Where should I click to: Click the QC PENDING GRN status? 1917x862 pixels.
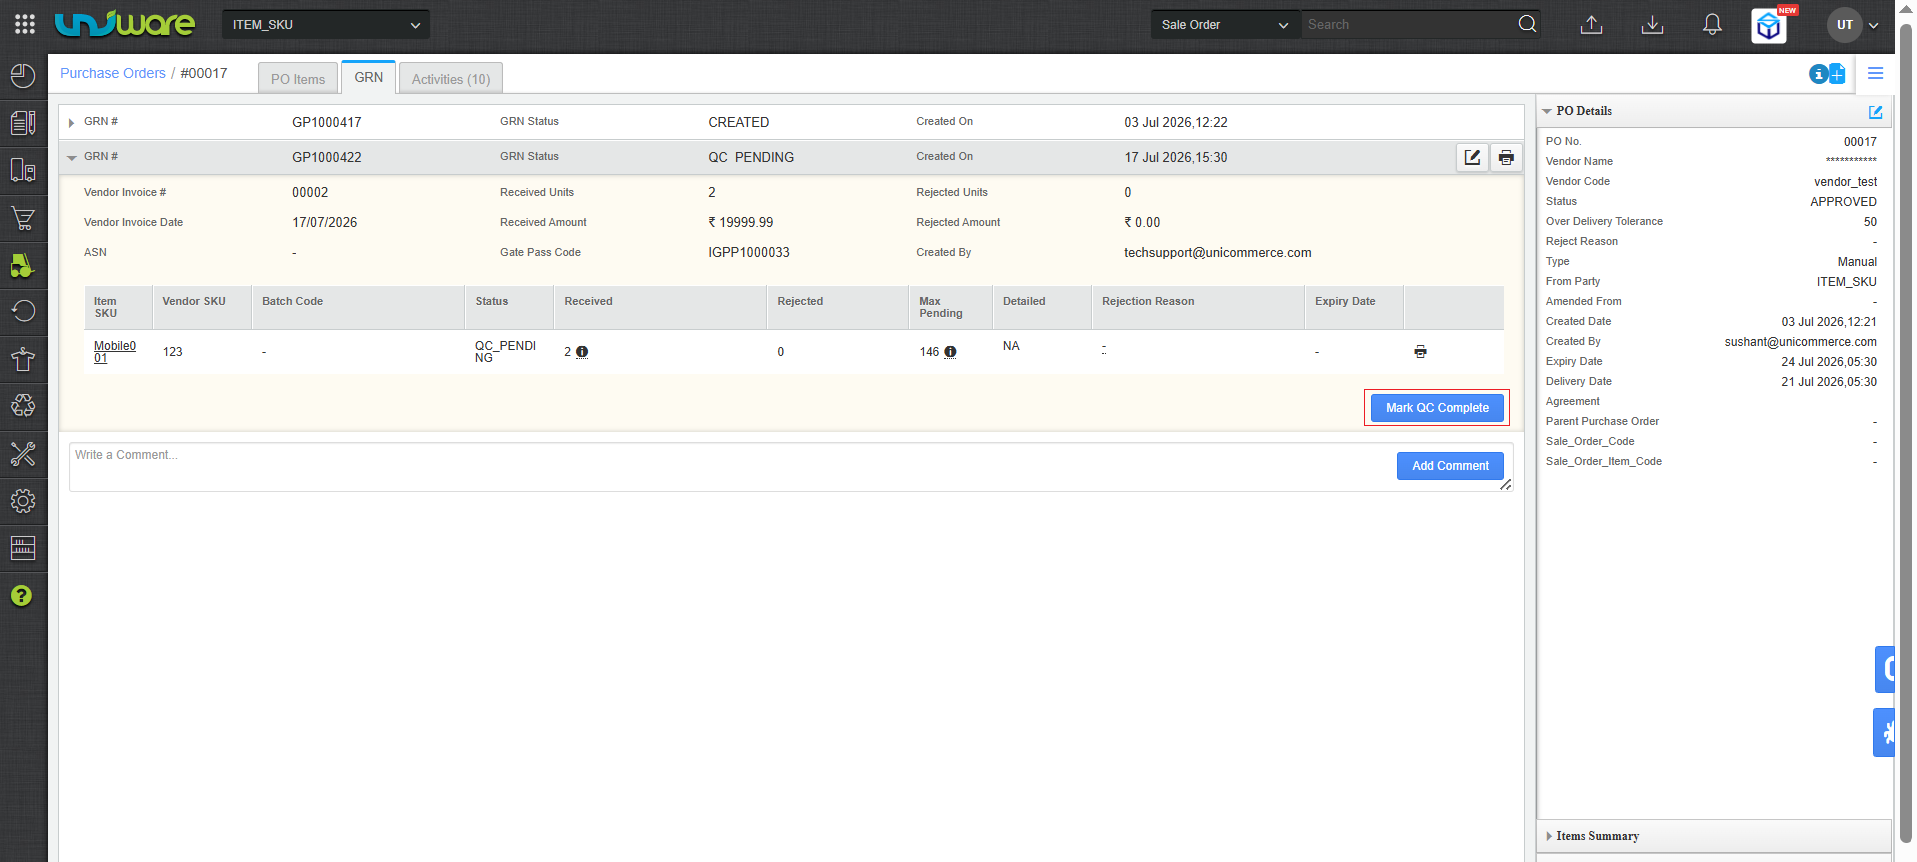pyautogui.click(x=751, y=158)
